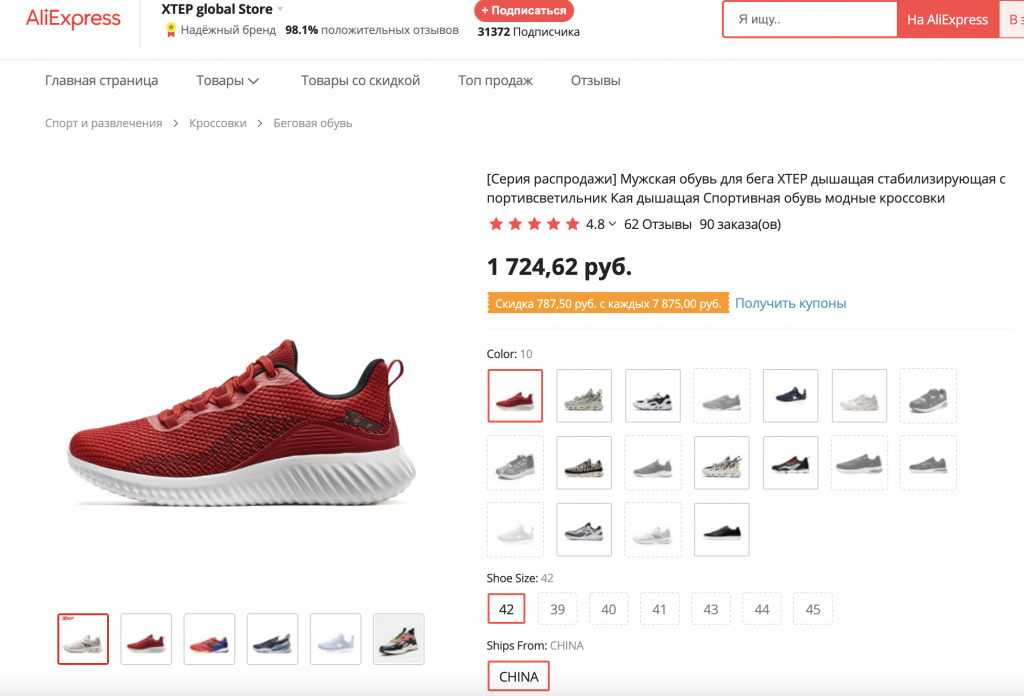Choose the zebra-striped sneaker color option
This screenshot has height=696, width=1024.
(584, 462)
